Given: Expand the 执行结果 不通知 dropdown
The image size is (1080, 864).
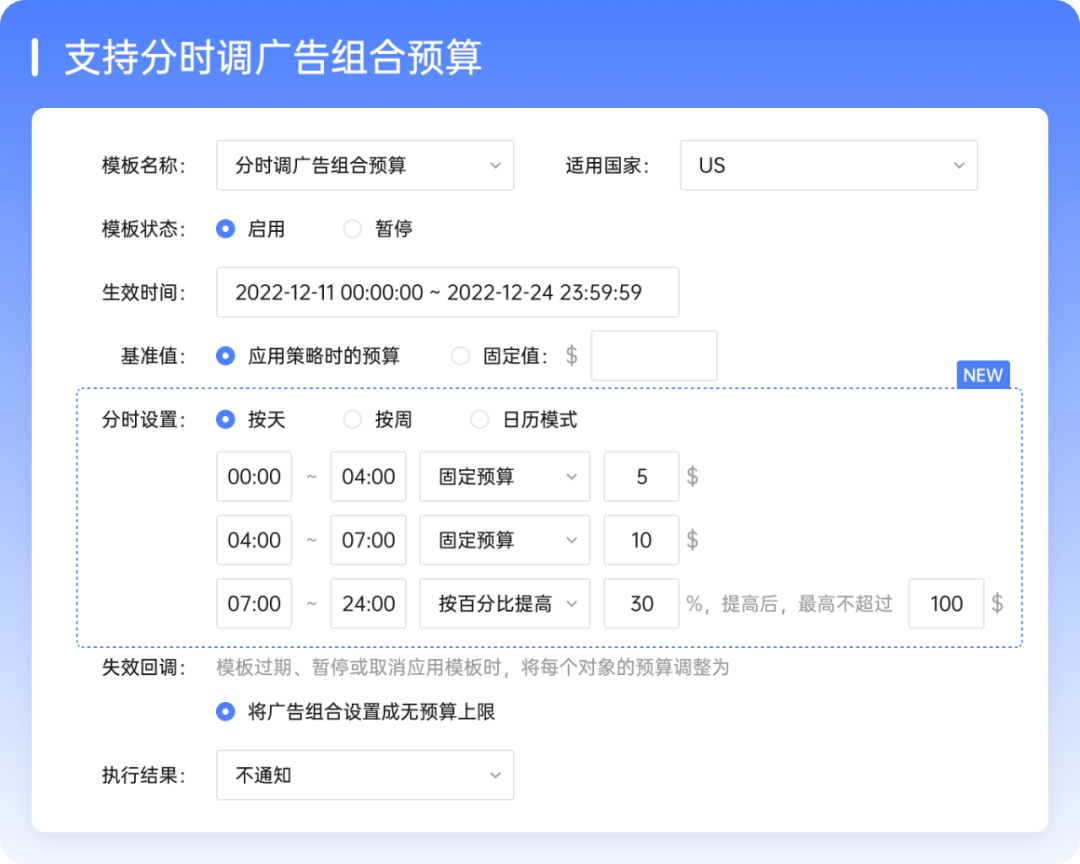Looking at the screenshot, I should [x=364, y=775].
